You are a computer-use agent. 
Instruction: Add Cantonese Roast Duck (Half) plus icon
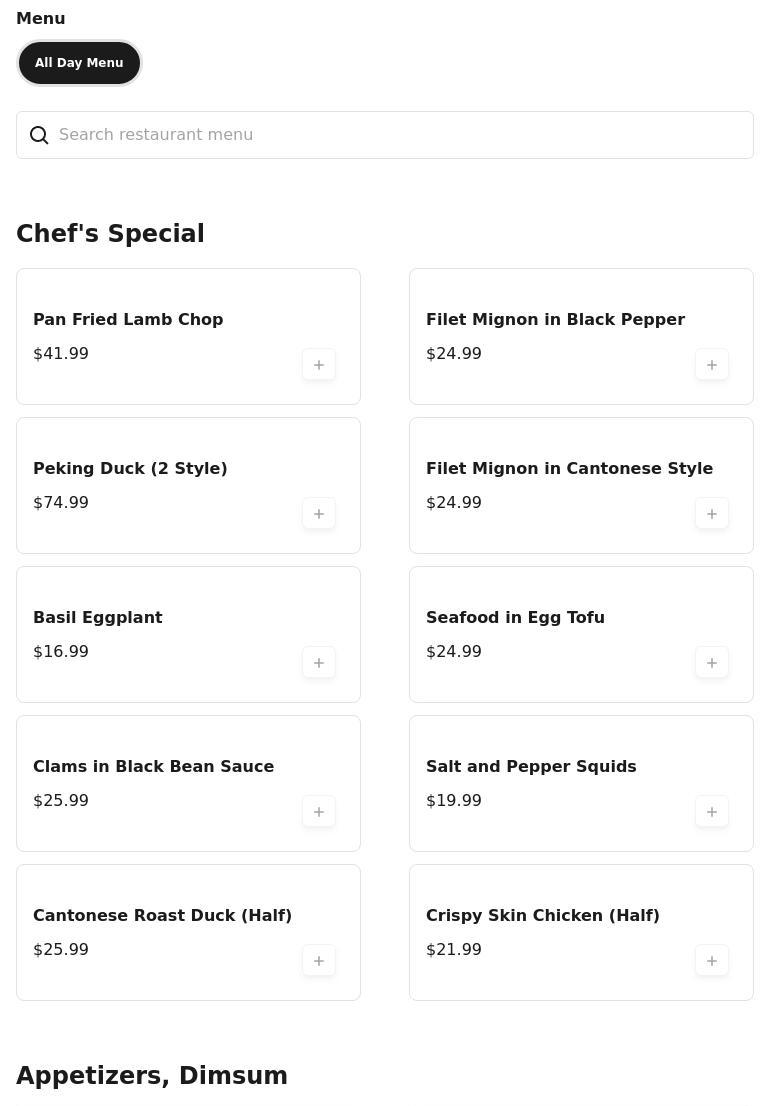click(319, 961)
